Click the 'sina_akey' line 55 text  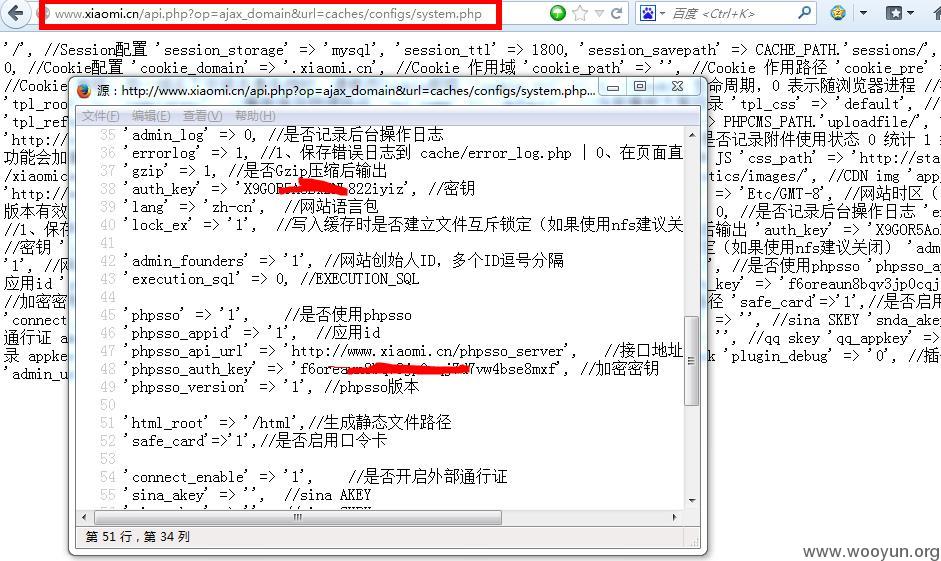click(x=247, y=495)
